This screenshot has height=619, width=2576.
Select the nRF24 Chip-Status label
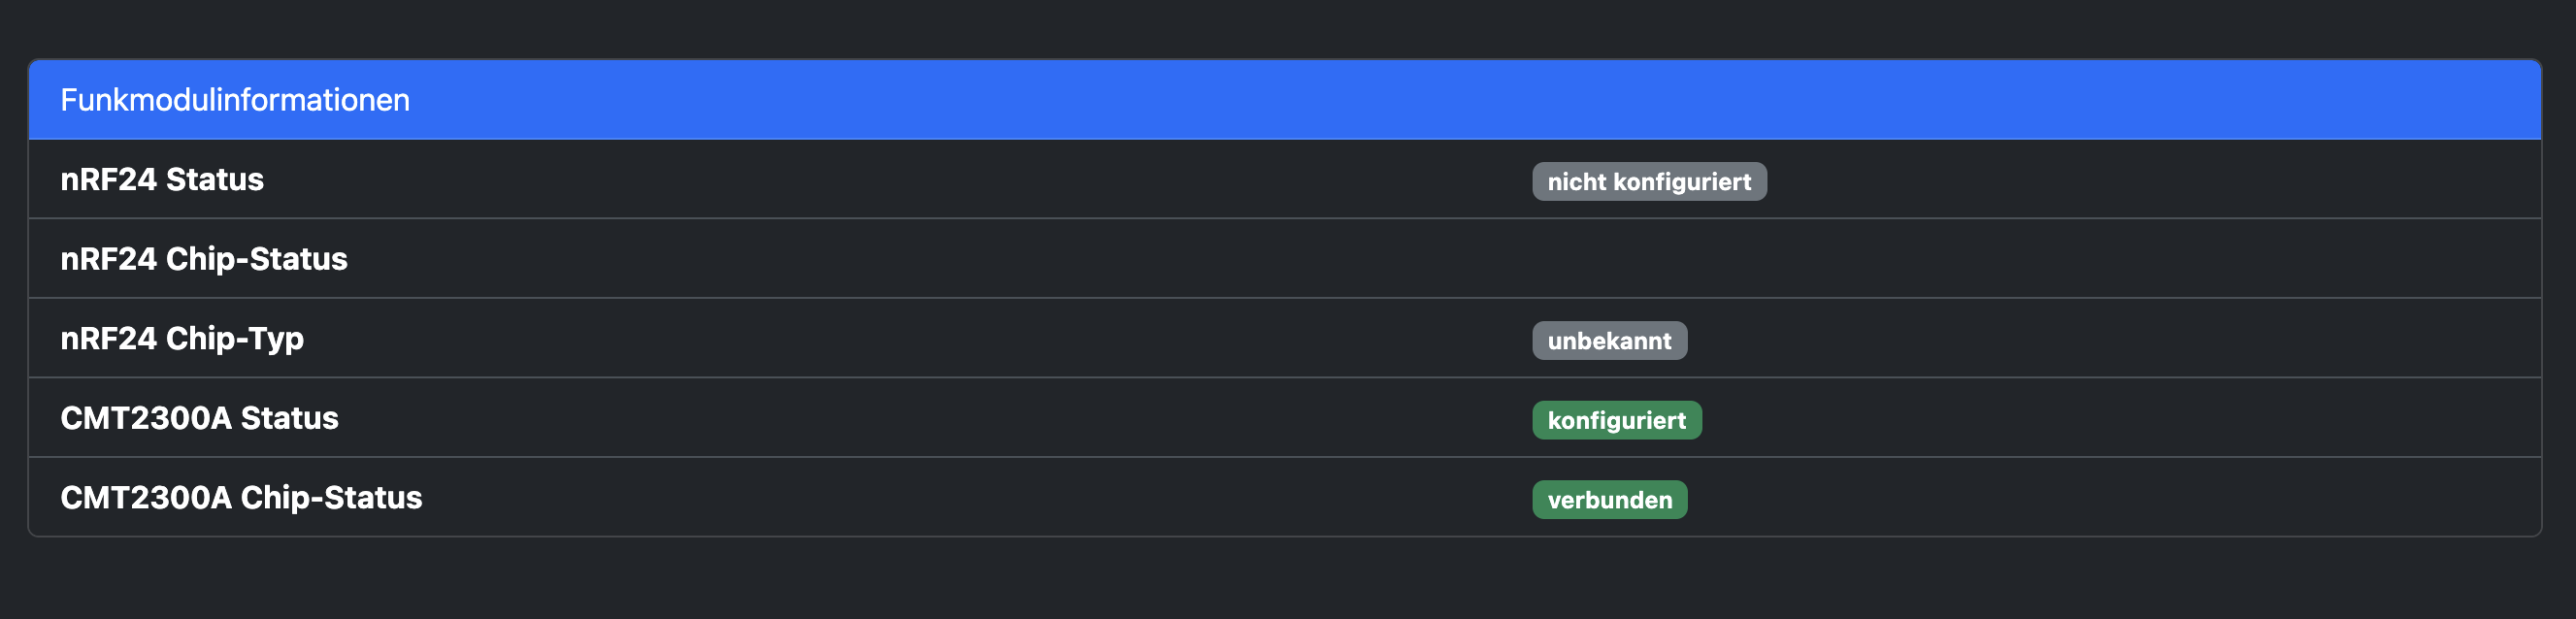(x=204, y=259)
